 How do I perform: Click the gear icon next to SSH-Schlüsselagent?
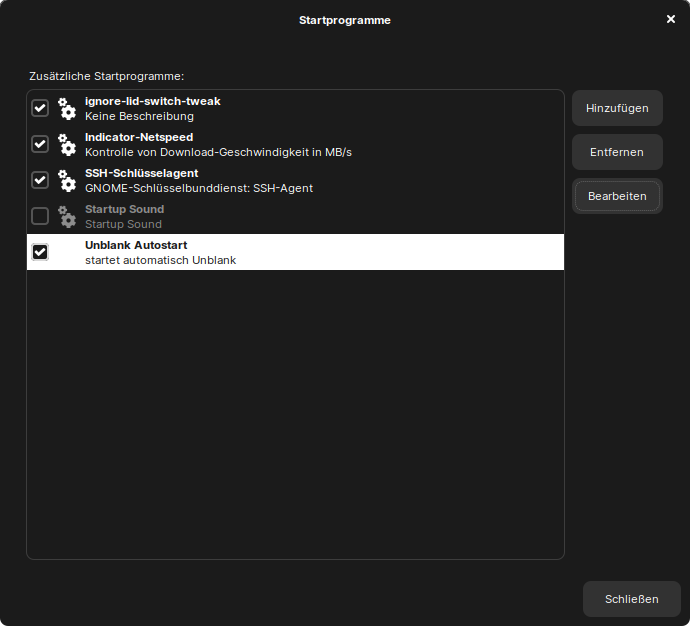click(x=67, y=180)
